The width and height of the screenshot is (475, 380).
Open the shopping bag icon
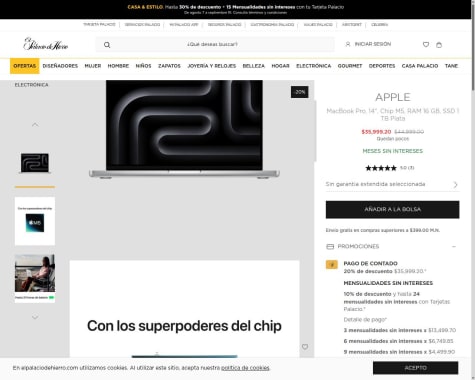439,45
